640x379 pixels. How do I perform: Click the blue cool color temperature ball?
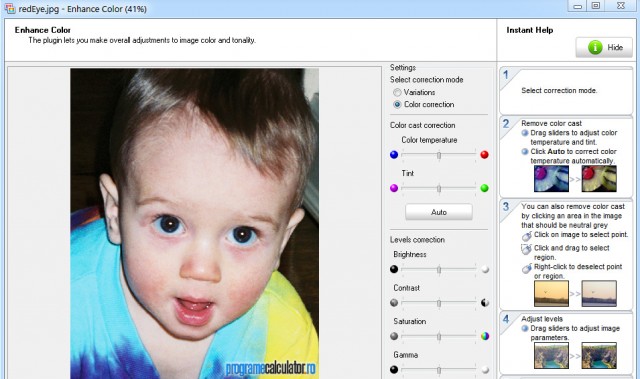tap(394, 155)
